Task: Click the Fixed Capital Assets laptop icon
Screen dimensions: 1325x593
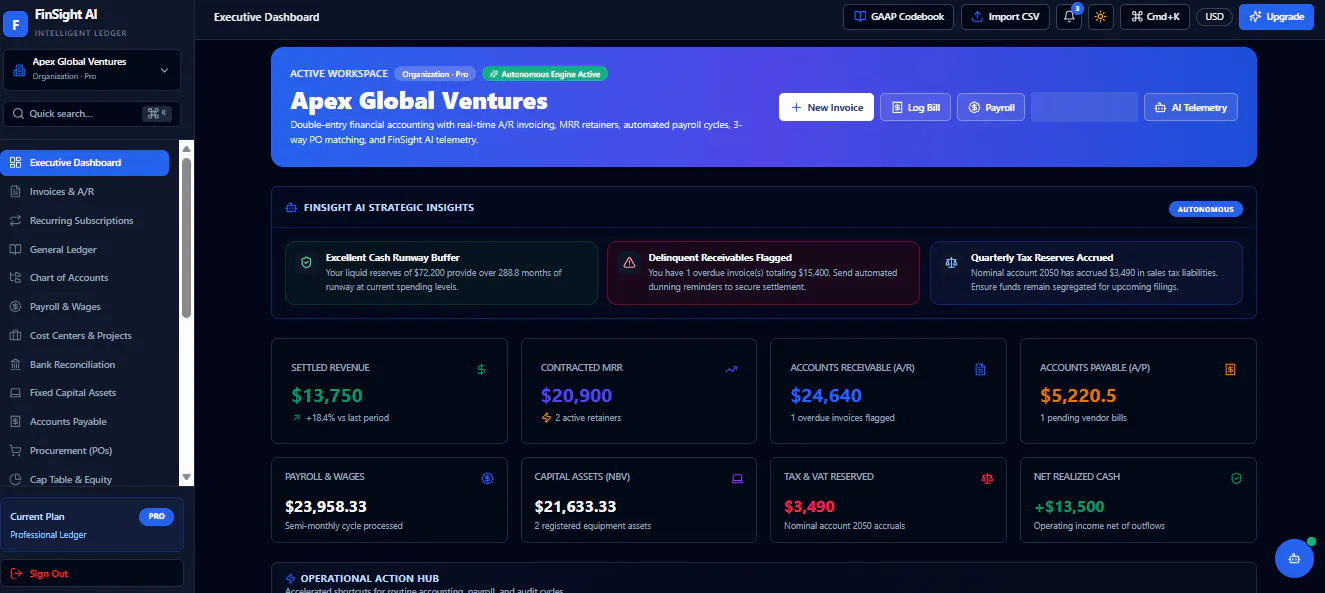Action: point(15,393)
